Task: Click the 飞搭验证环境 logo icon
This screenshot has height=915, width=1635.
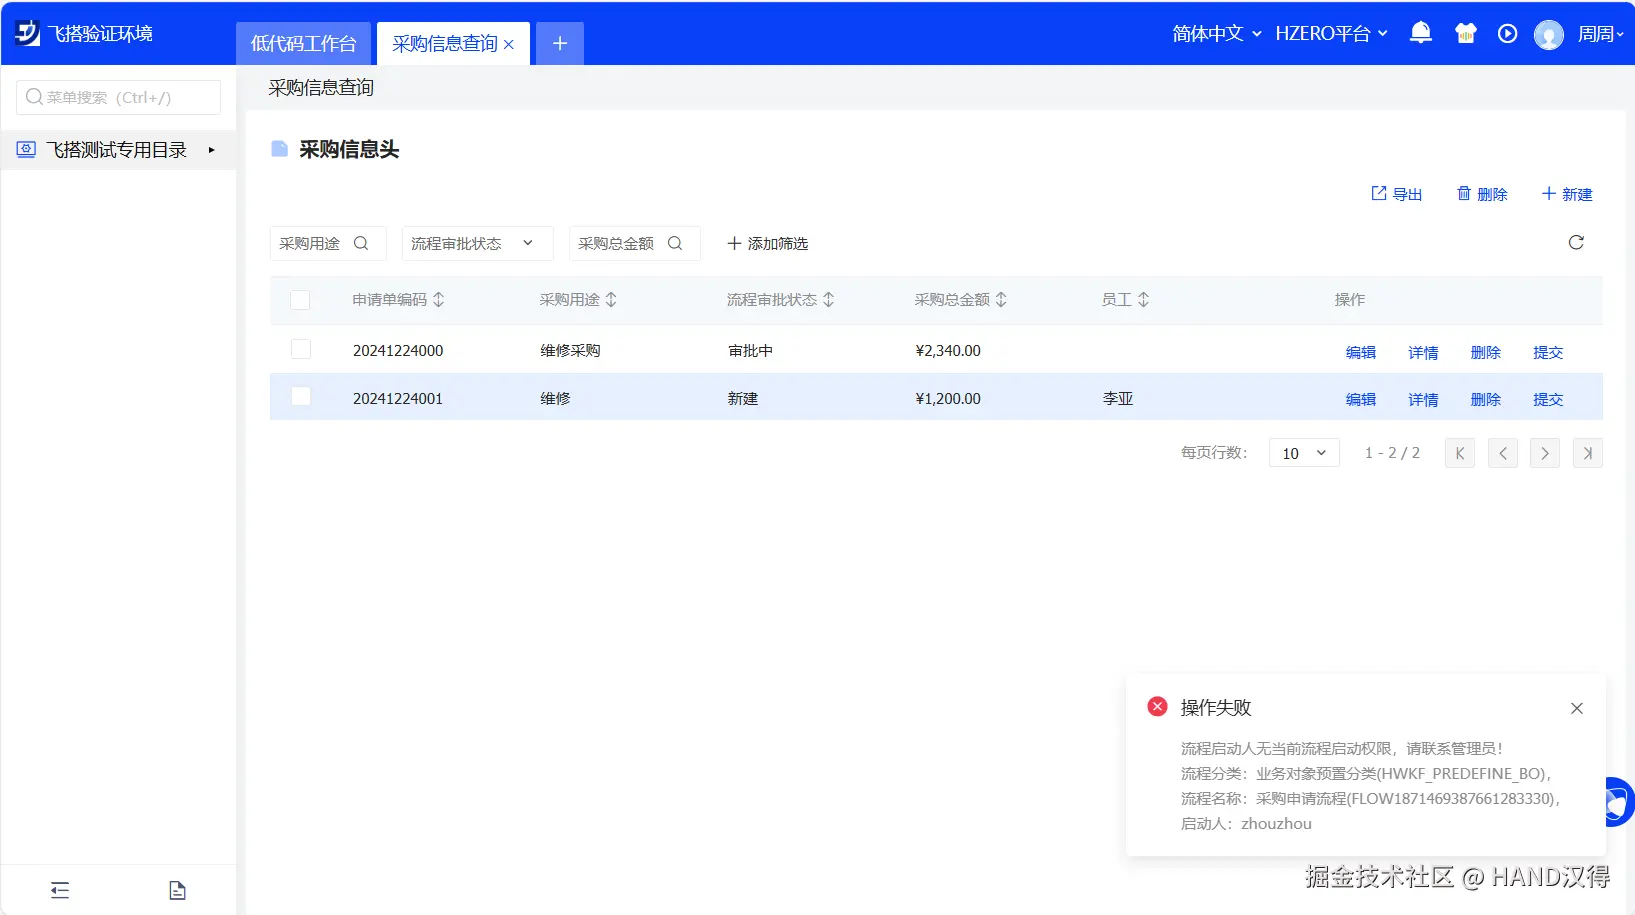Action: [27, 33]
